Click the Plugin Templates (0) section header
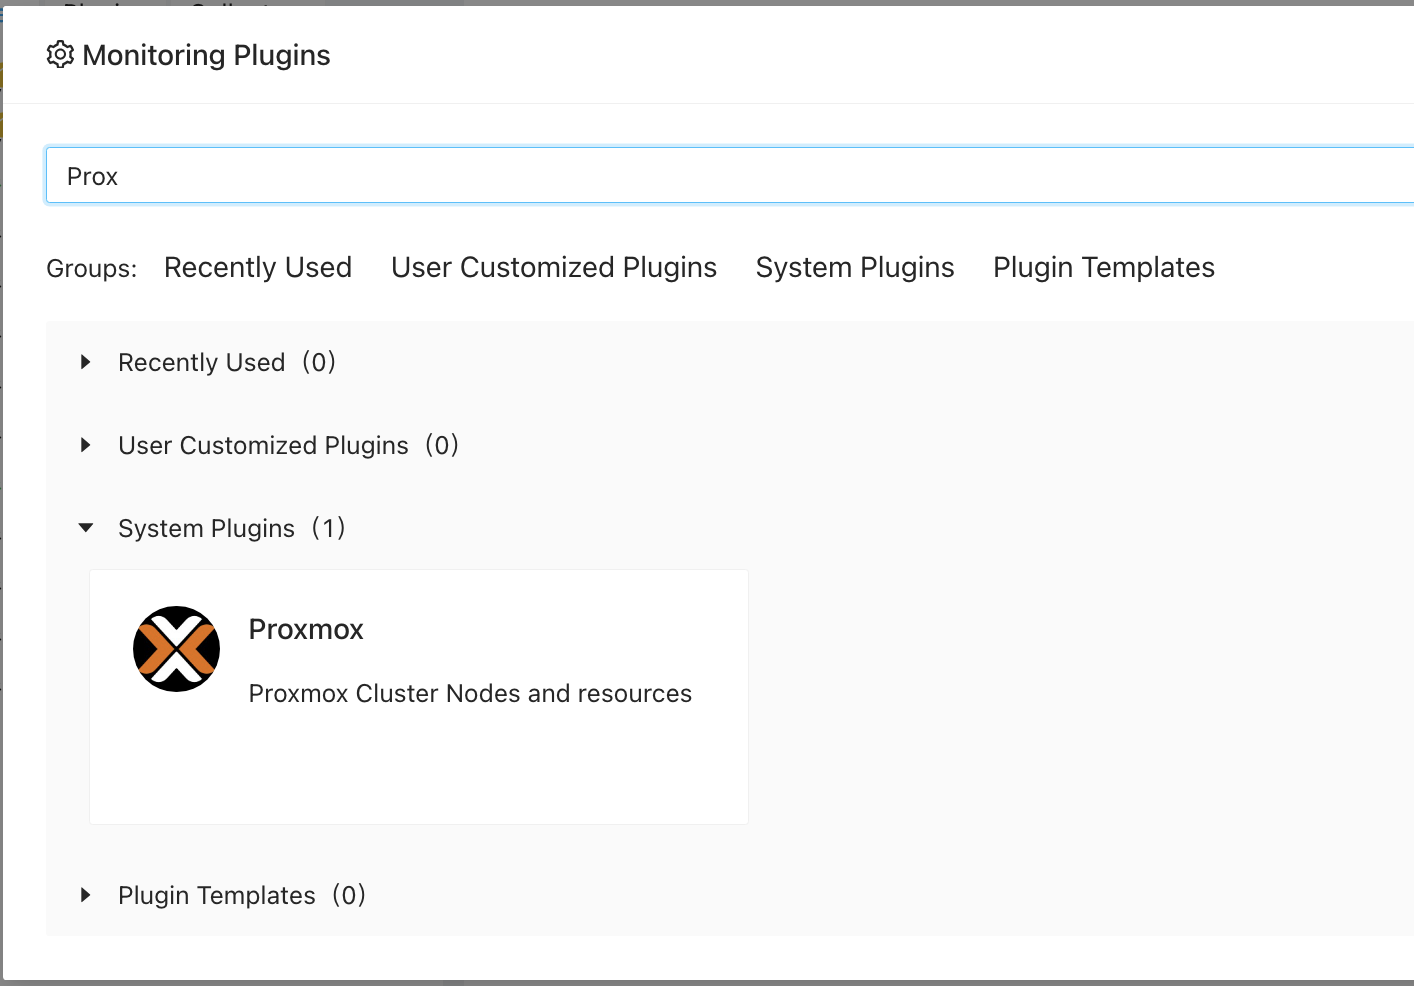 (241, 895)
